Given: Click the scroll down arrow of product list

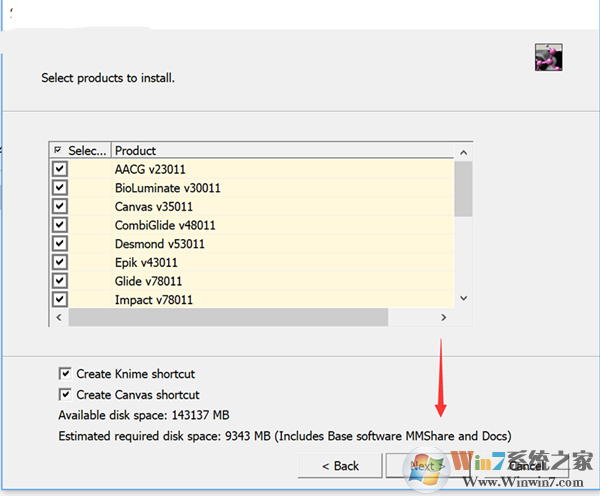Looking at the screenshot, I should point(463,298).
